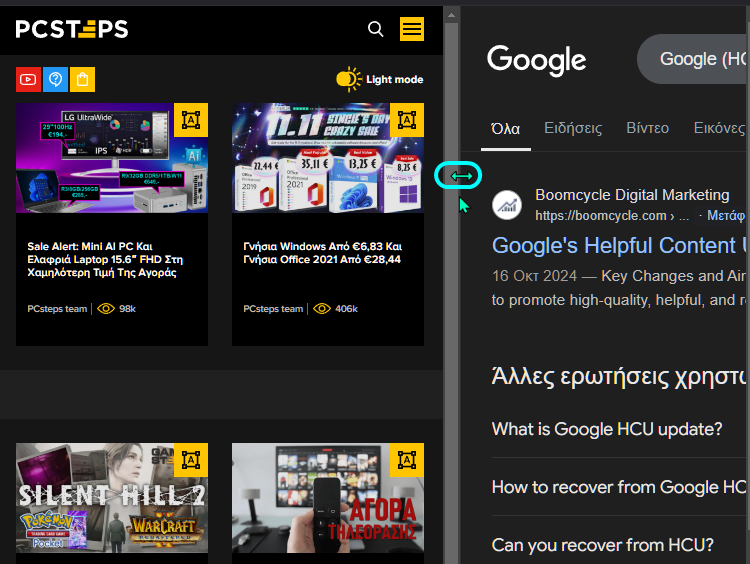Click the eye icon next to 406k
The height and width of the screenshot is (564, 750).
point(322,309)
